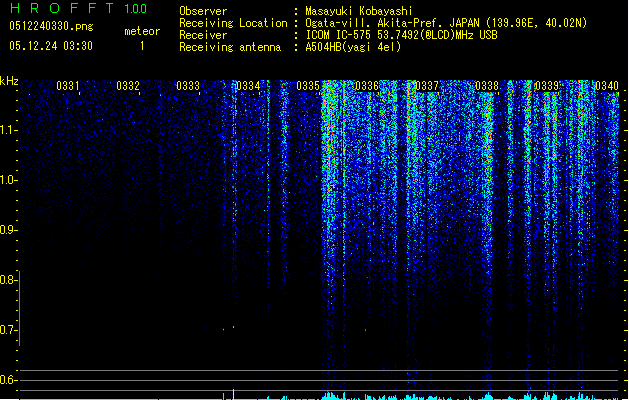Click receiver ICOM IC-575 frequency text
The width and height of the screenshot is (629, 400).
pos(401,35)
